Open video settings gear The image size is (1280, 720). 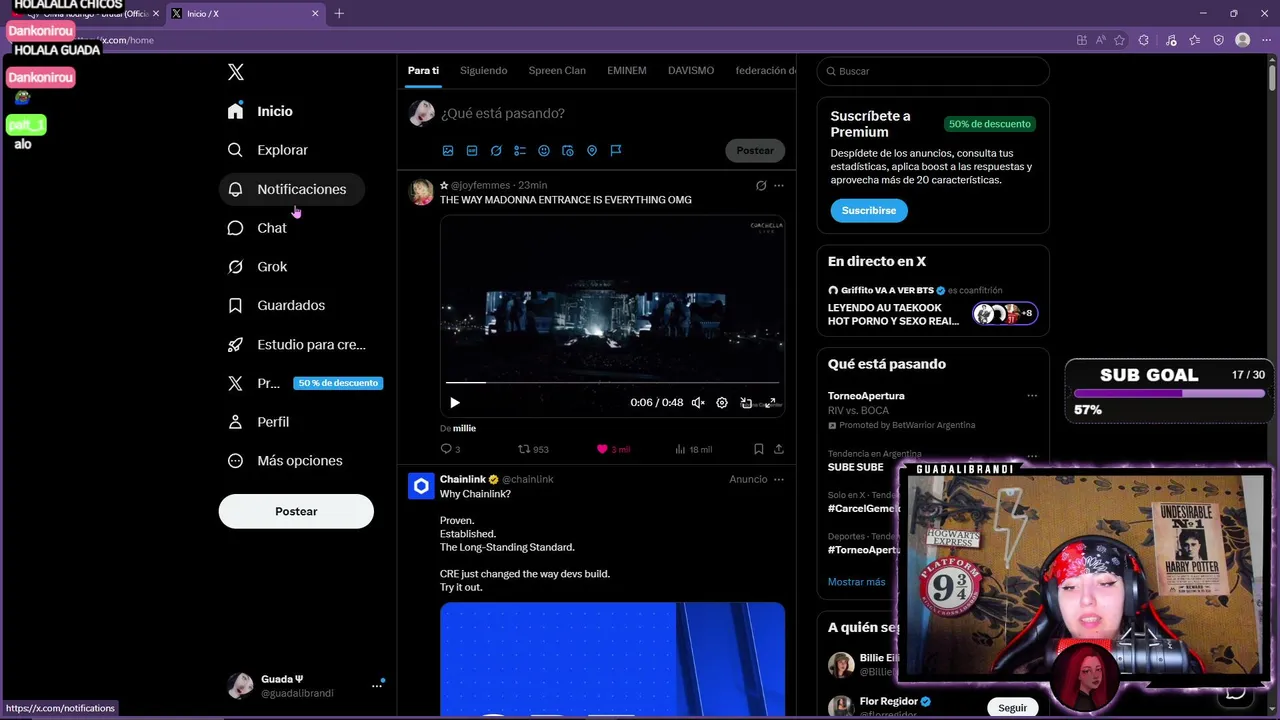pyautogui.click(x=722, y=403)
